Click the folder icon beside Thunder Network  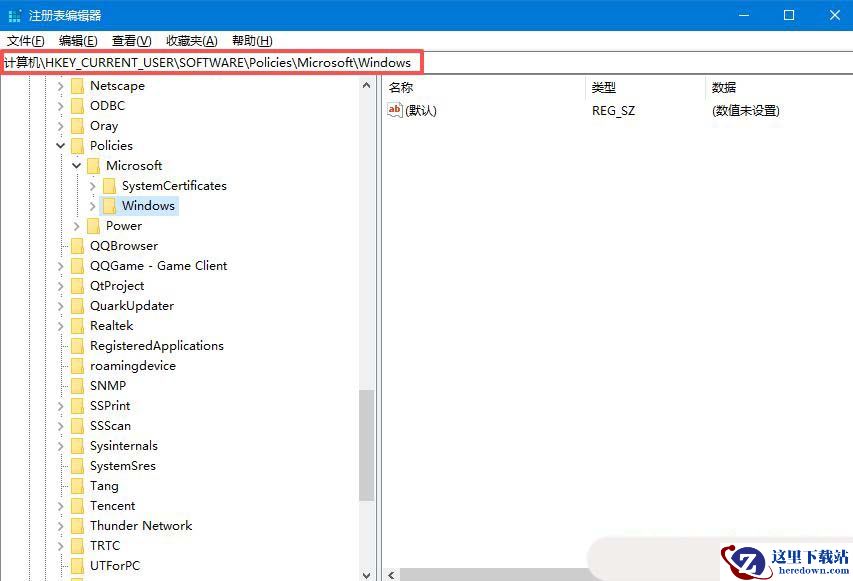(77, 526)
